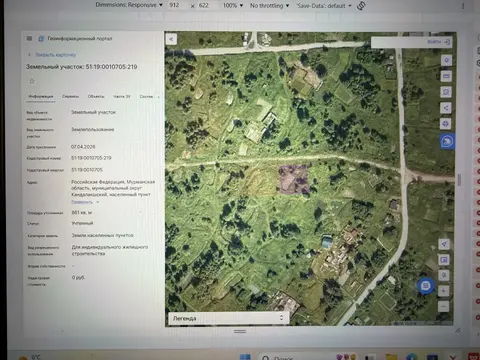Viewport: 480px width, 360px height.
Task: Mark the land plot as favorite with the star
Action: click(32, 81)
